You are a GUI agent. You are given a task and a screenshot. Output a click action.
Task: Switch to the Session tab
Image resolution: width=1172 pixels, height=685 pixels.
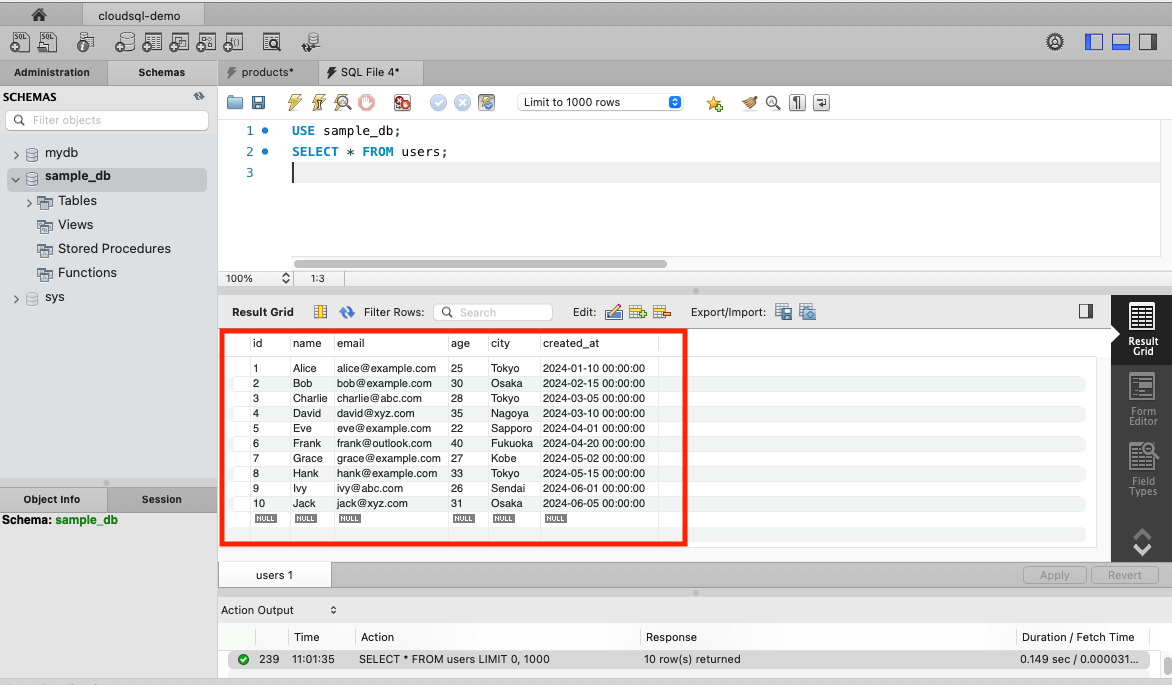(x=161, y=500)
